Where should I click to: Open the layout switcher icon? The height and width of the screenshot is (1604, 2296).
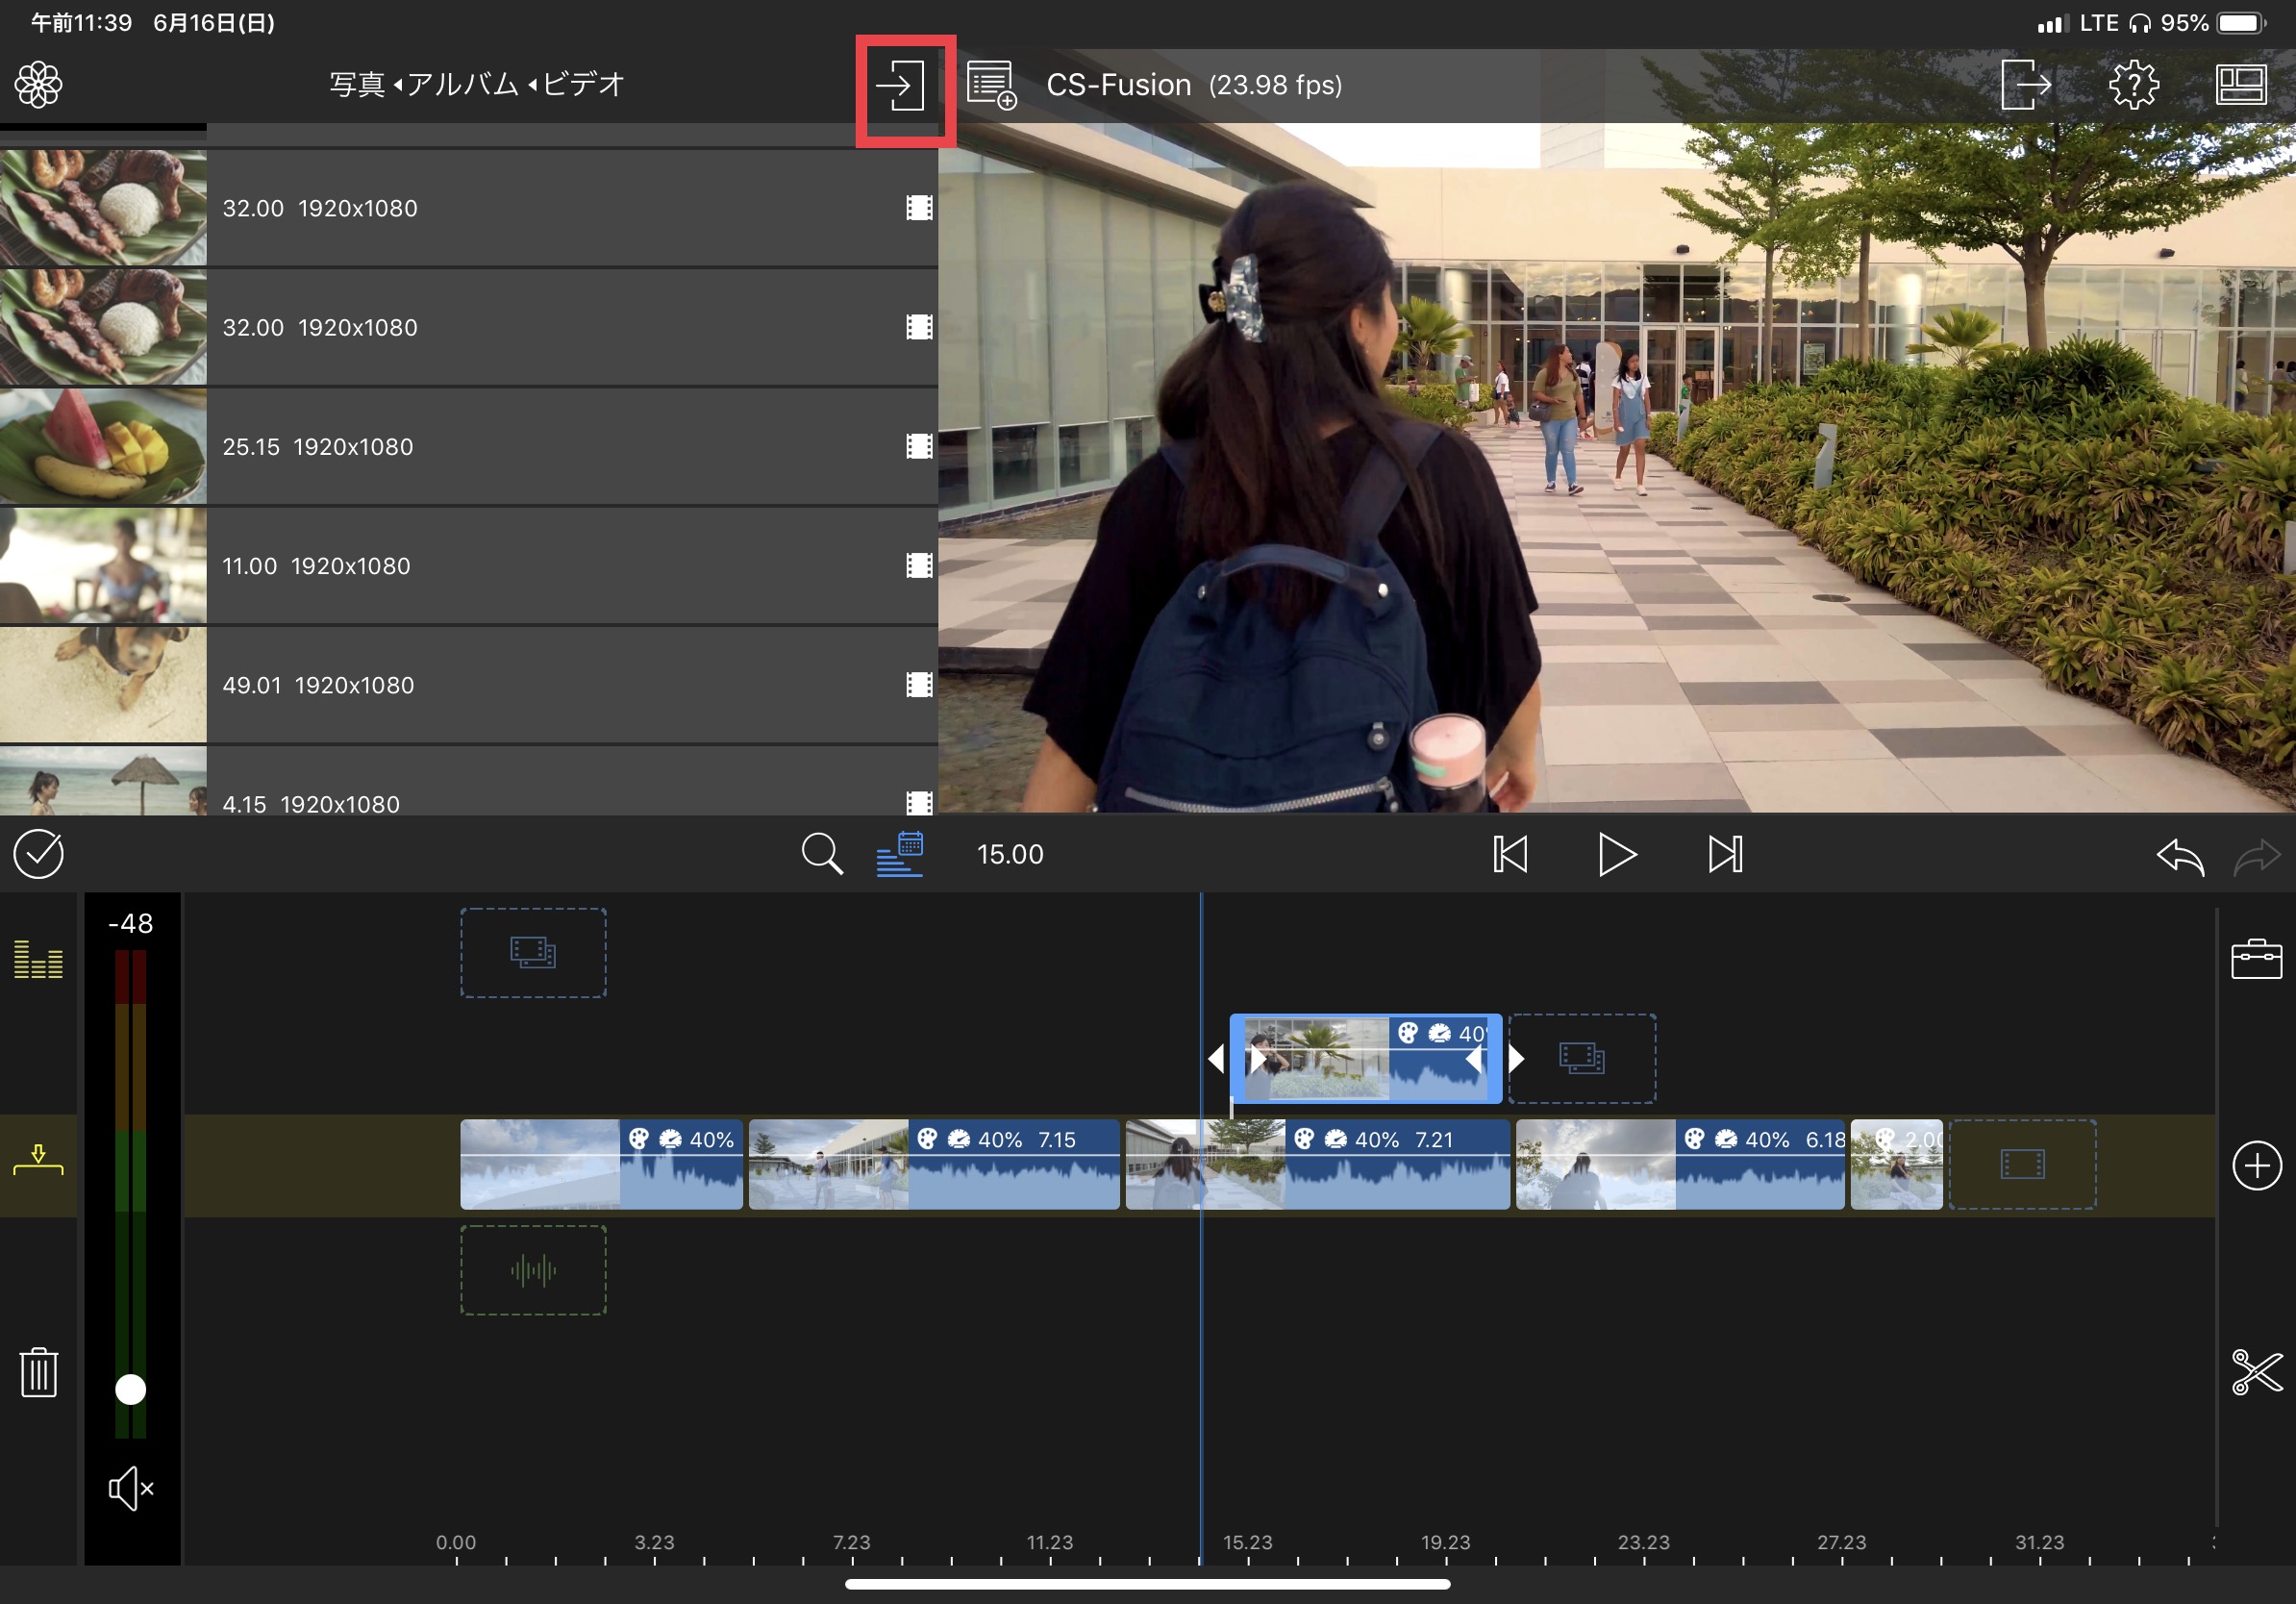click(x=2240, y=85)
